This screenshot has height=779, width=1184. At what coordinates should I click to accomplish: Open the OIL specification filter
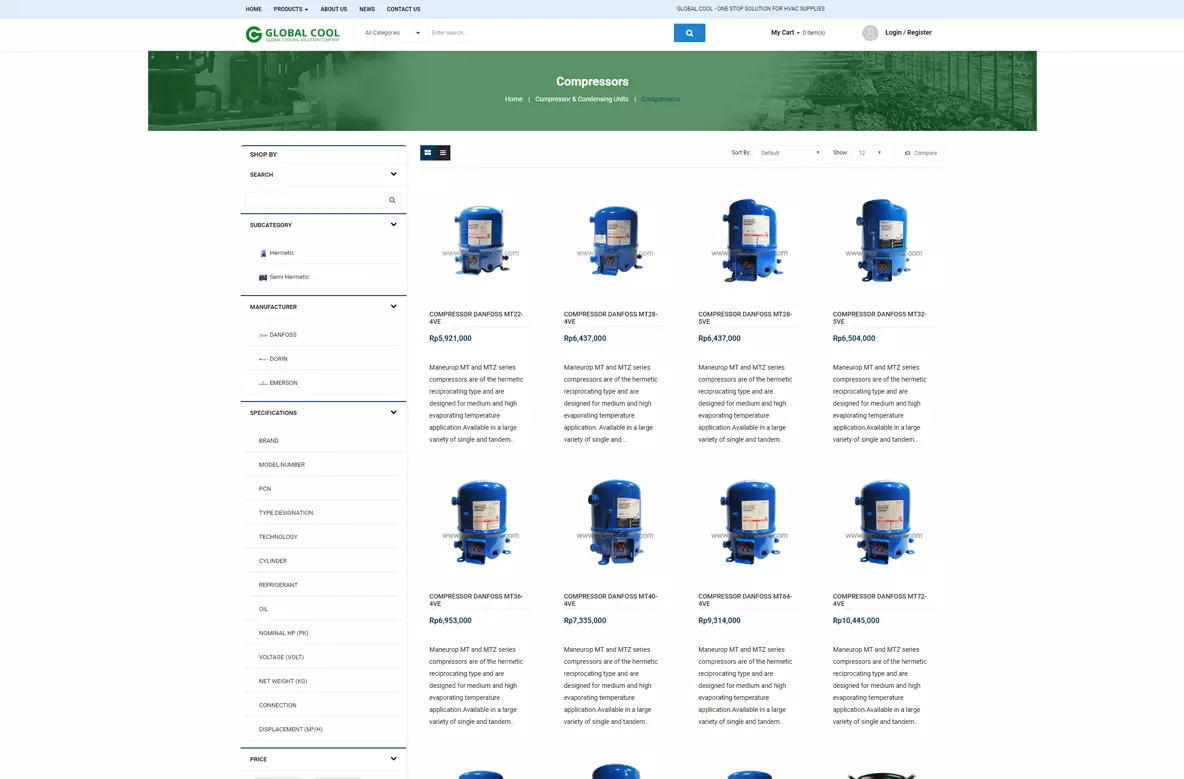(264, 610)
